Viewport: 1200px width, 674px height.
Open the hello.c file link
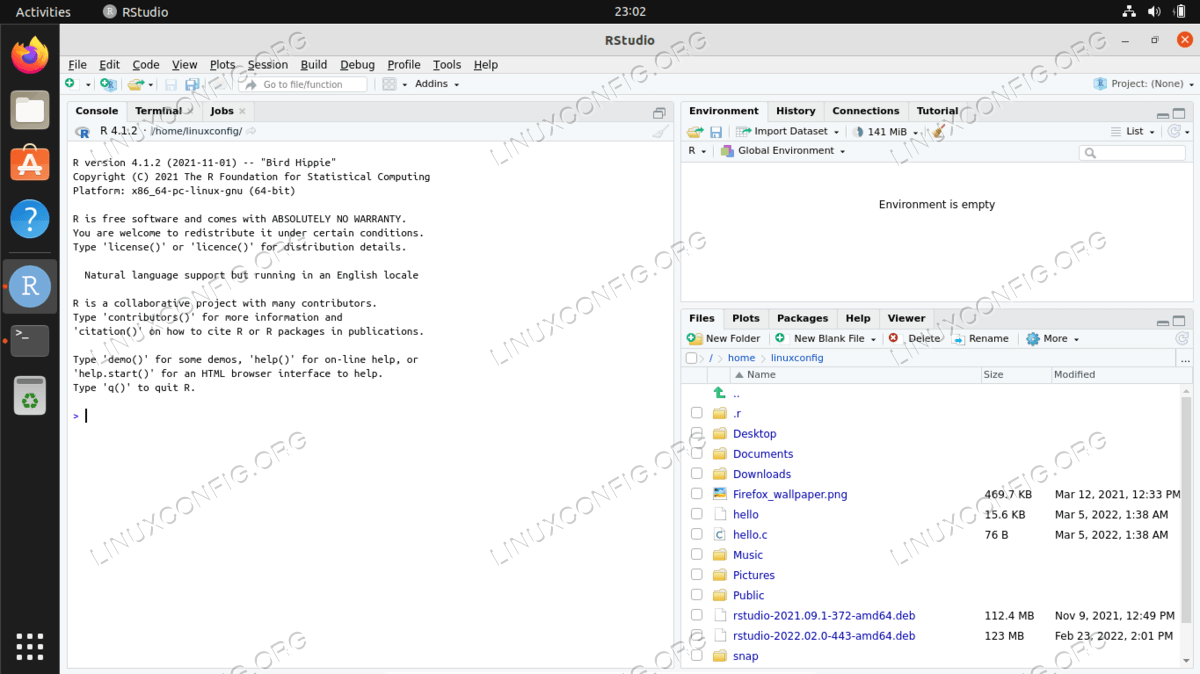click(750, 535)
